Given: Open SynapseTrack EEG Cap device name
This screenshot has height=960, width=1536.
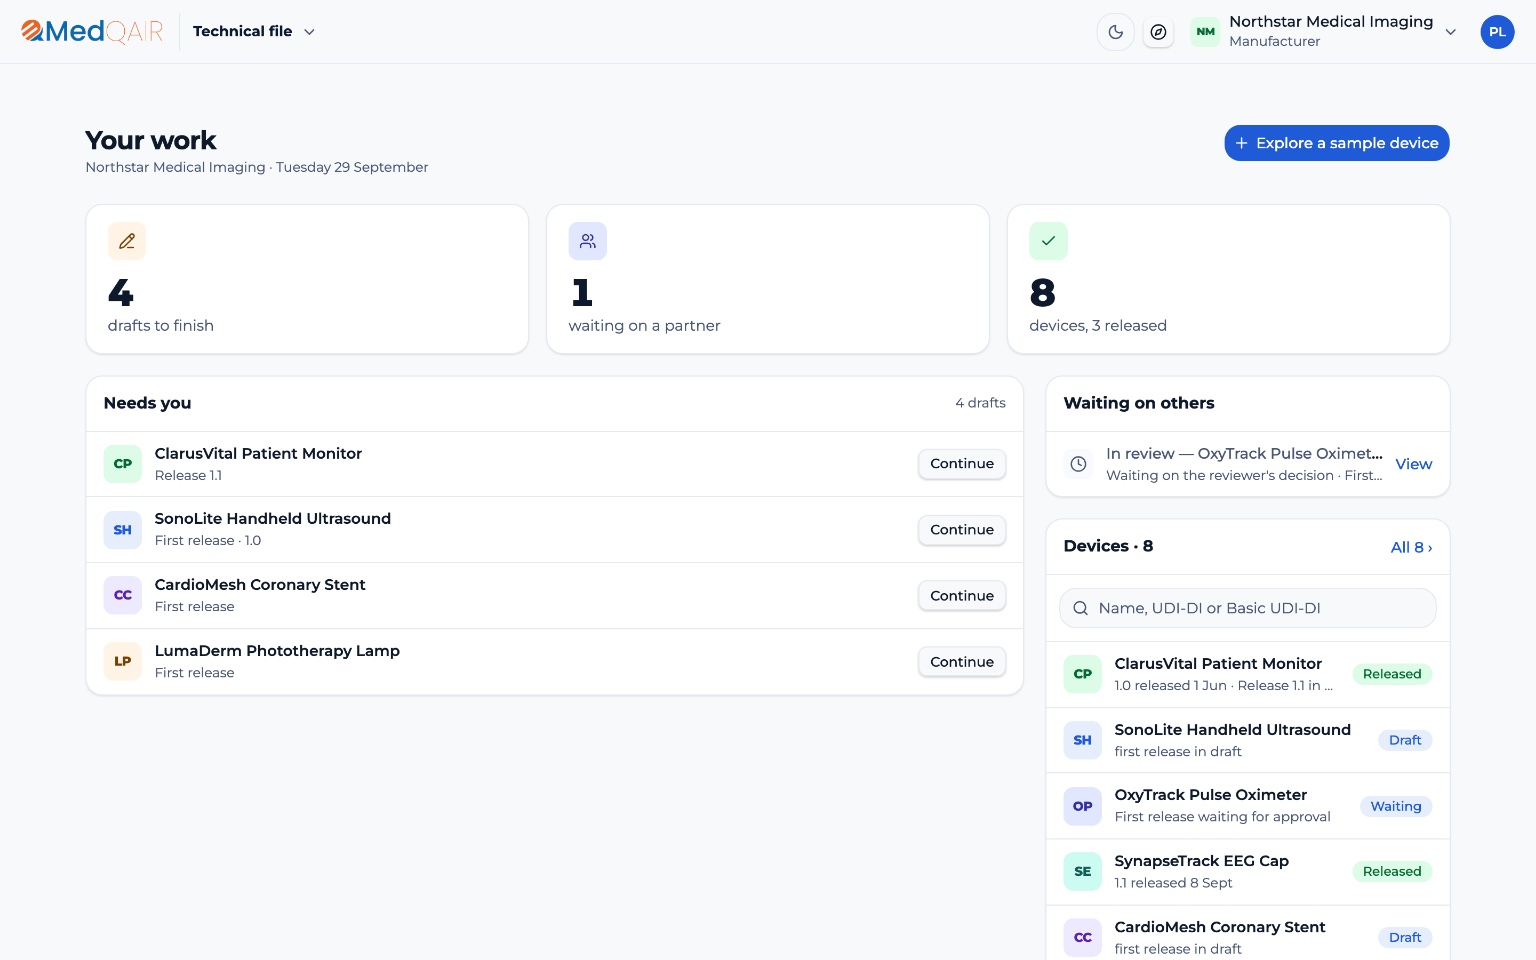Looking at the screenshot, I should coord(1202,861).
